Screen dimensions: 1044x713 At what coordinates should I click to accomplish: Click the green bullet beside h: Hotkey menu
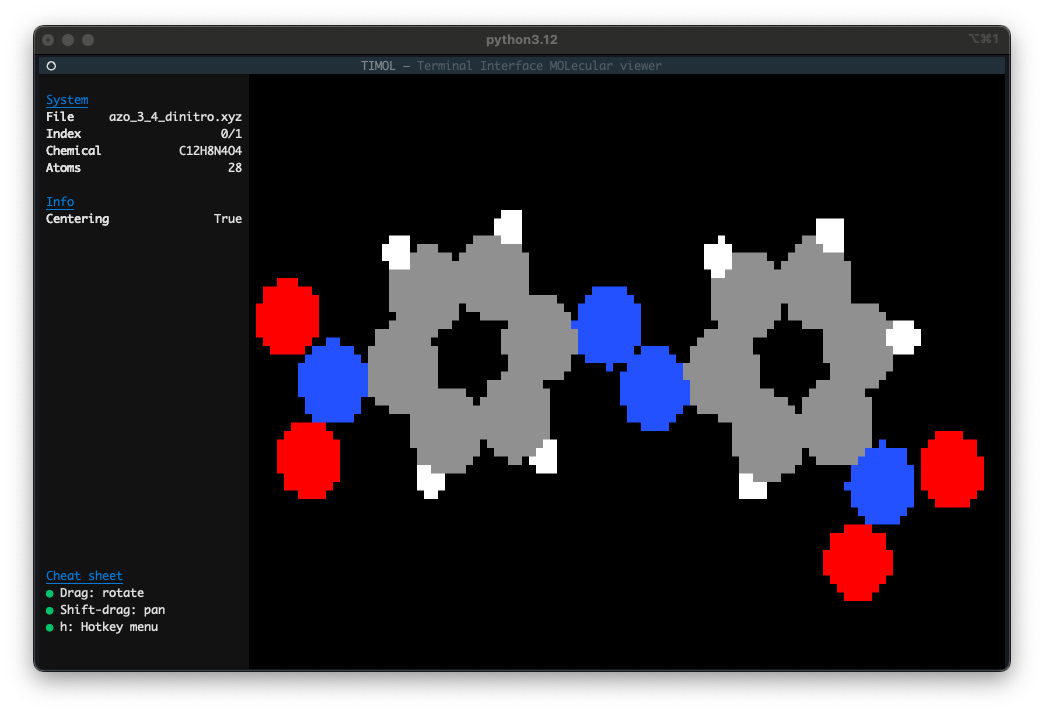pos(50,627)
